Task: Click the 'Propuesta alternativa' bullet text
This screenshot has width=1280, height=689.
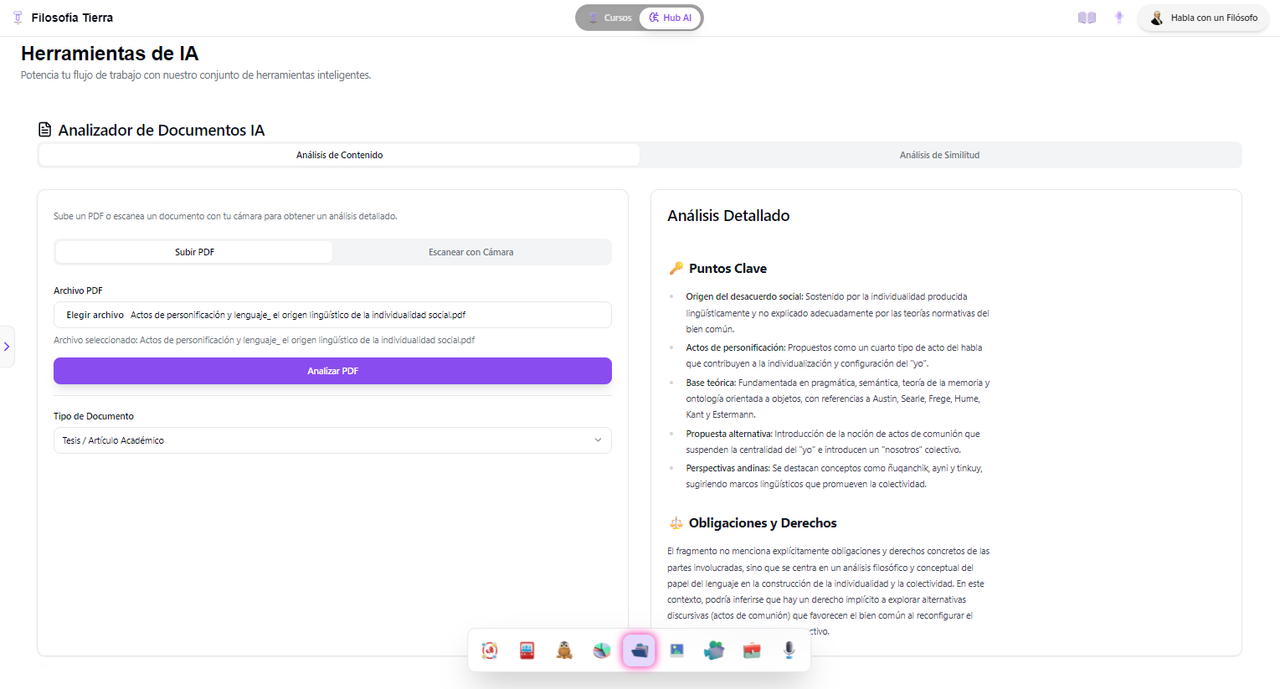Action: pos(834,441)
